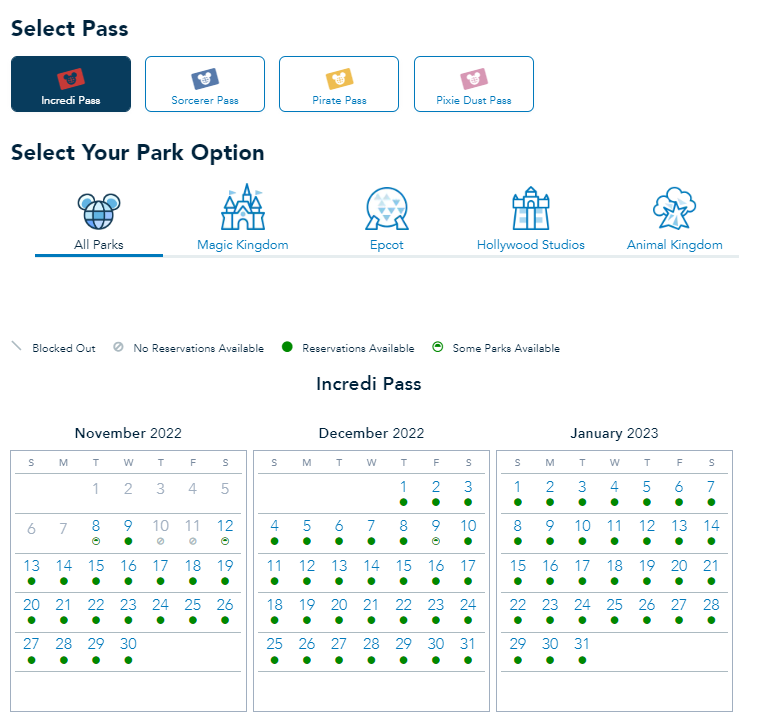Screen dimensions: 765x725
Task: Select January 16, 2023 on calendar
Action: coord(550,566)
